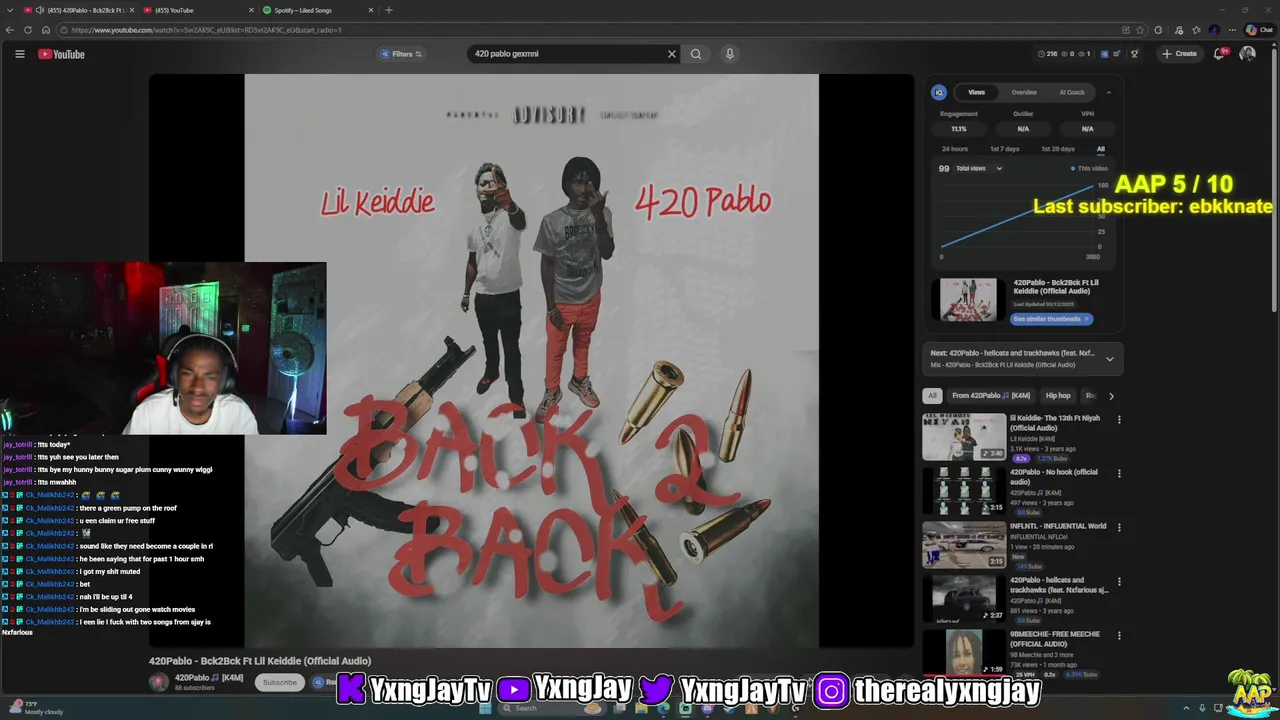
Task: Click the Back 2 Back video player
Action: tap(531, 361)
